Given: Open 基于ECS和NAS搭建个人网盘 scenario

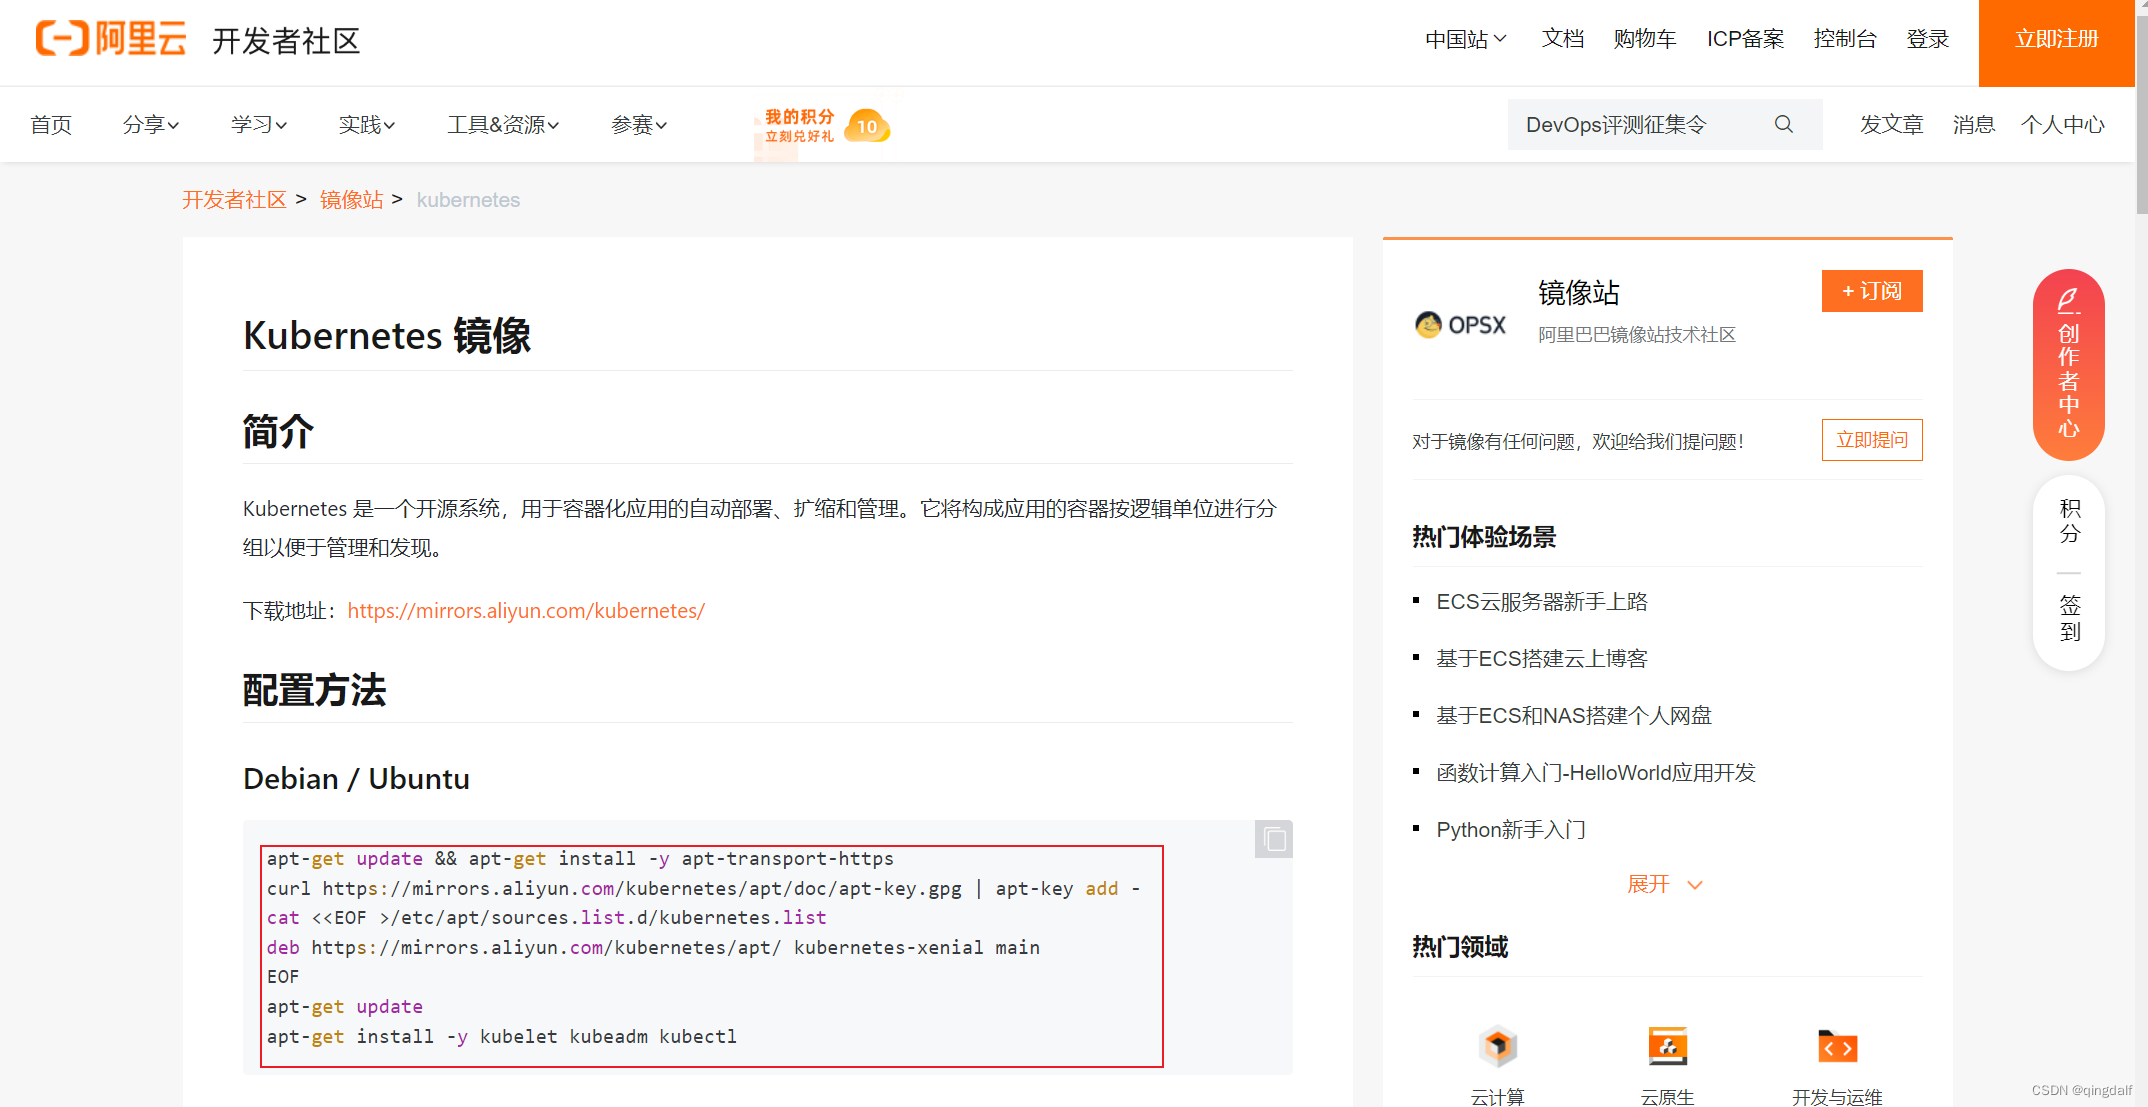Looking at the screenshot, I should (1574, 716).
